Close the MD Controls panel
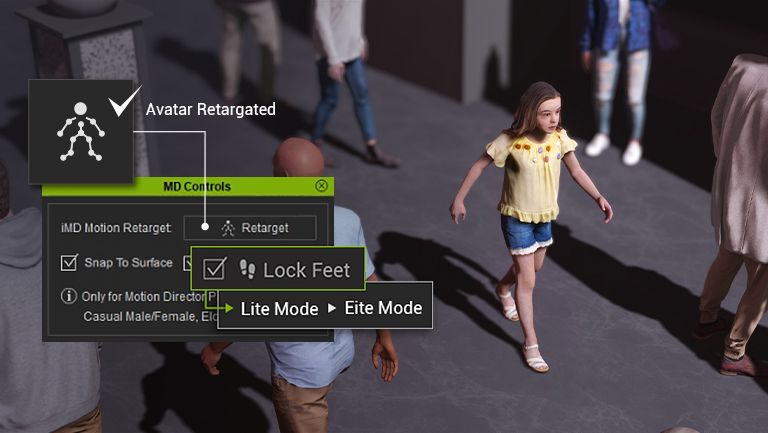Screen dimensions: 768x433 [321, 186]
